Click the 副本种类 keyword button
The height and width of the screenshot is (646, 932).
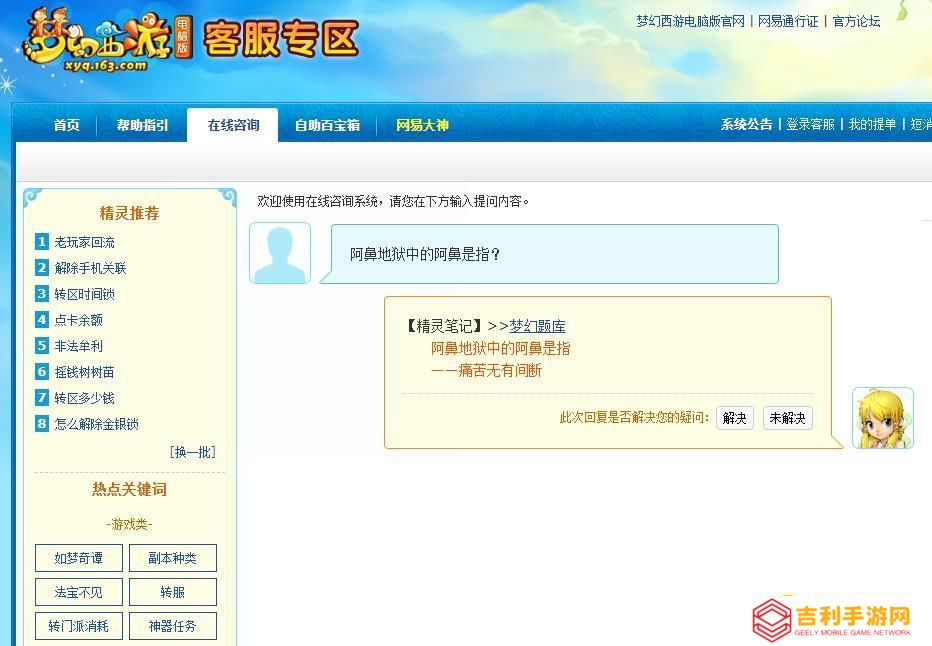(172, 558)
